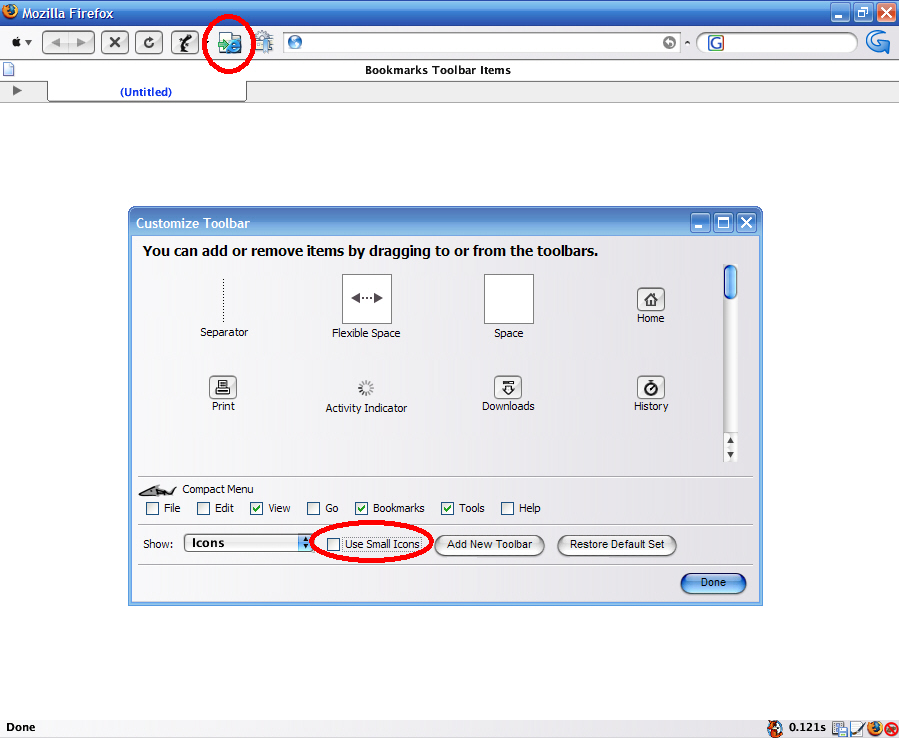The image size is (899, 738).
Task: Click the Forward arrow button
Action: coord(81,42)
